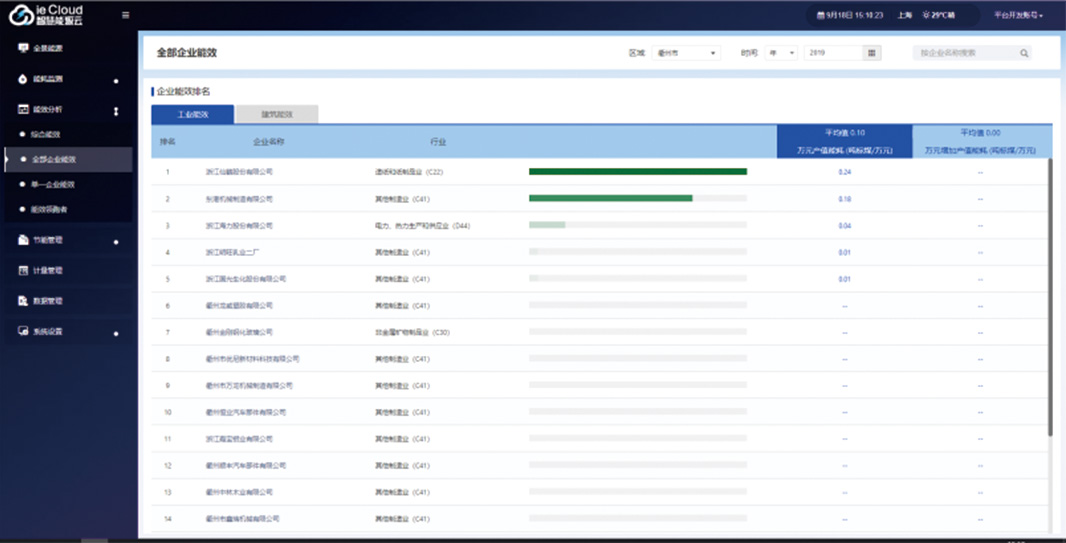Click the magnifier search icon

click(1024, 53)
